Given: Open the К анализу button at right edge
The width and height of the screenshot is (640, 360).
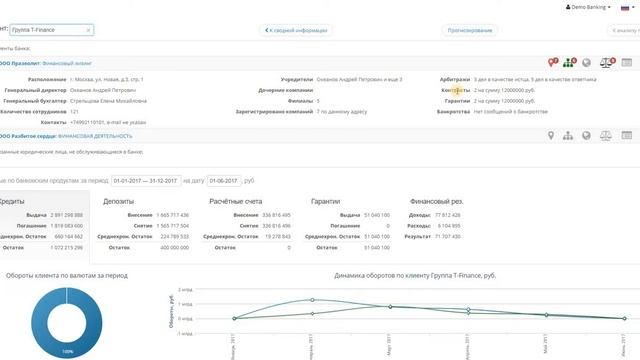Looking at the screenshot, I should click(624, 30).
